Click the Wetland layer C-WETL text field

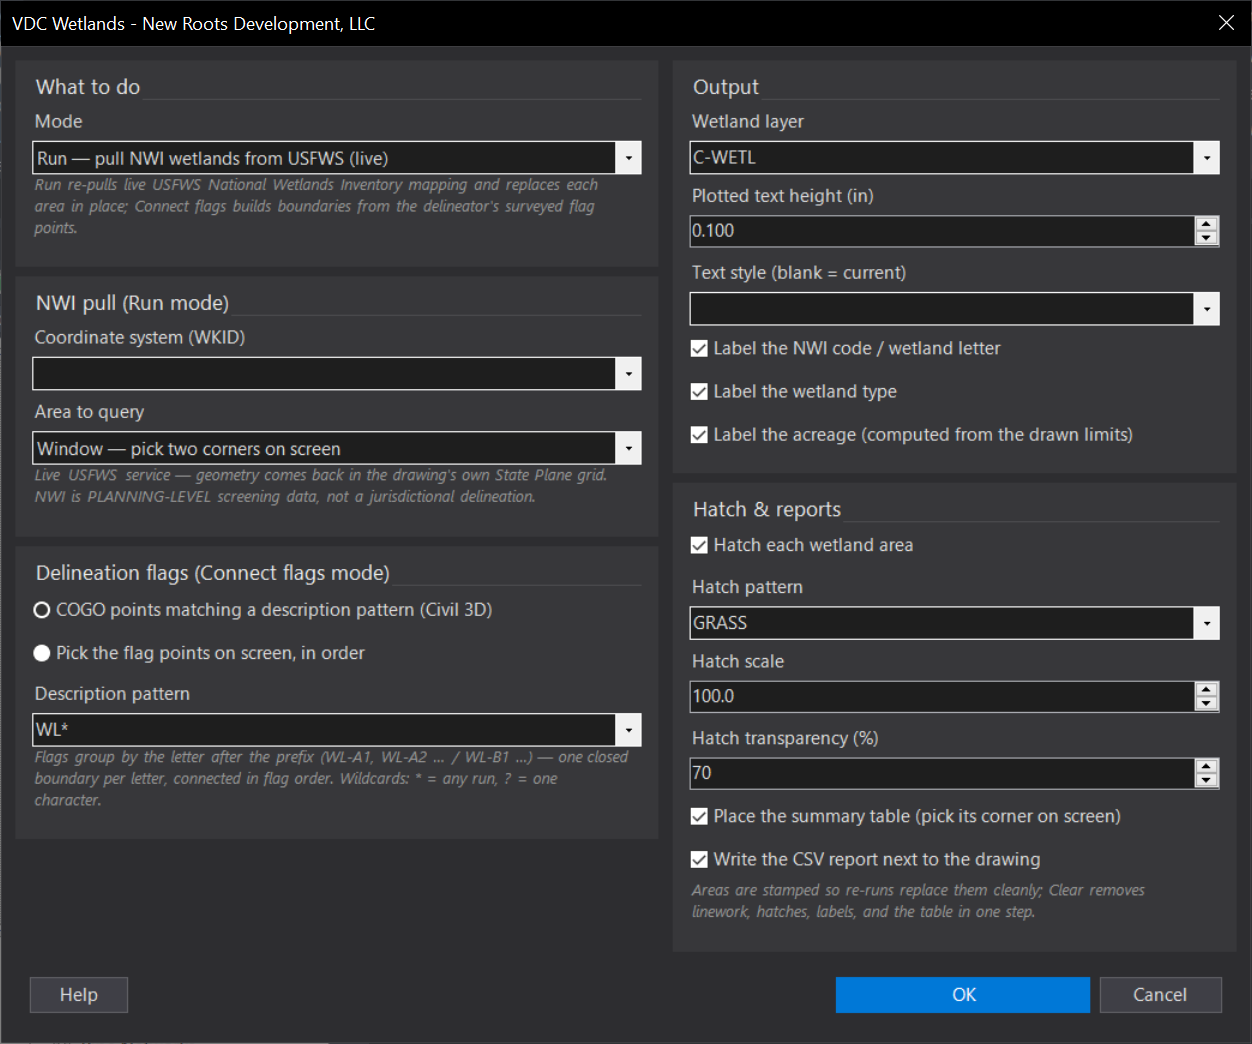(942, 158)
